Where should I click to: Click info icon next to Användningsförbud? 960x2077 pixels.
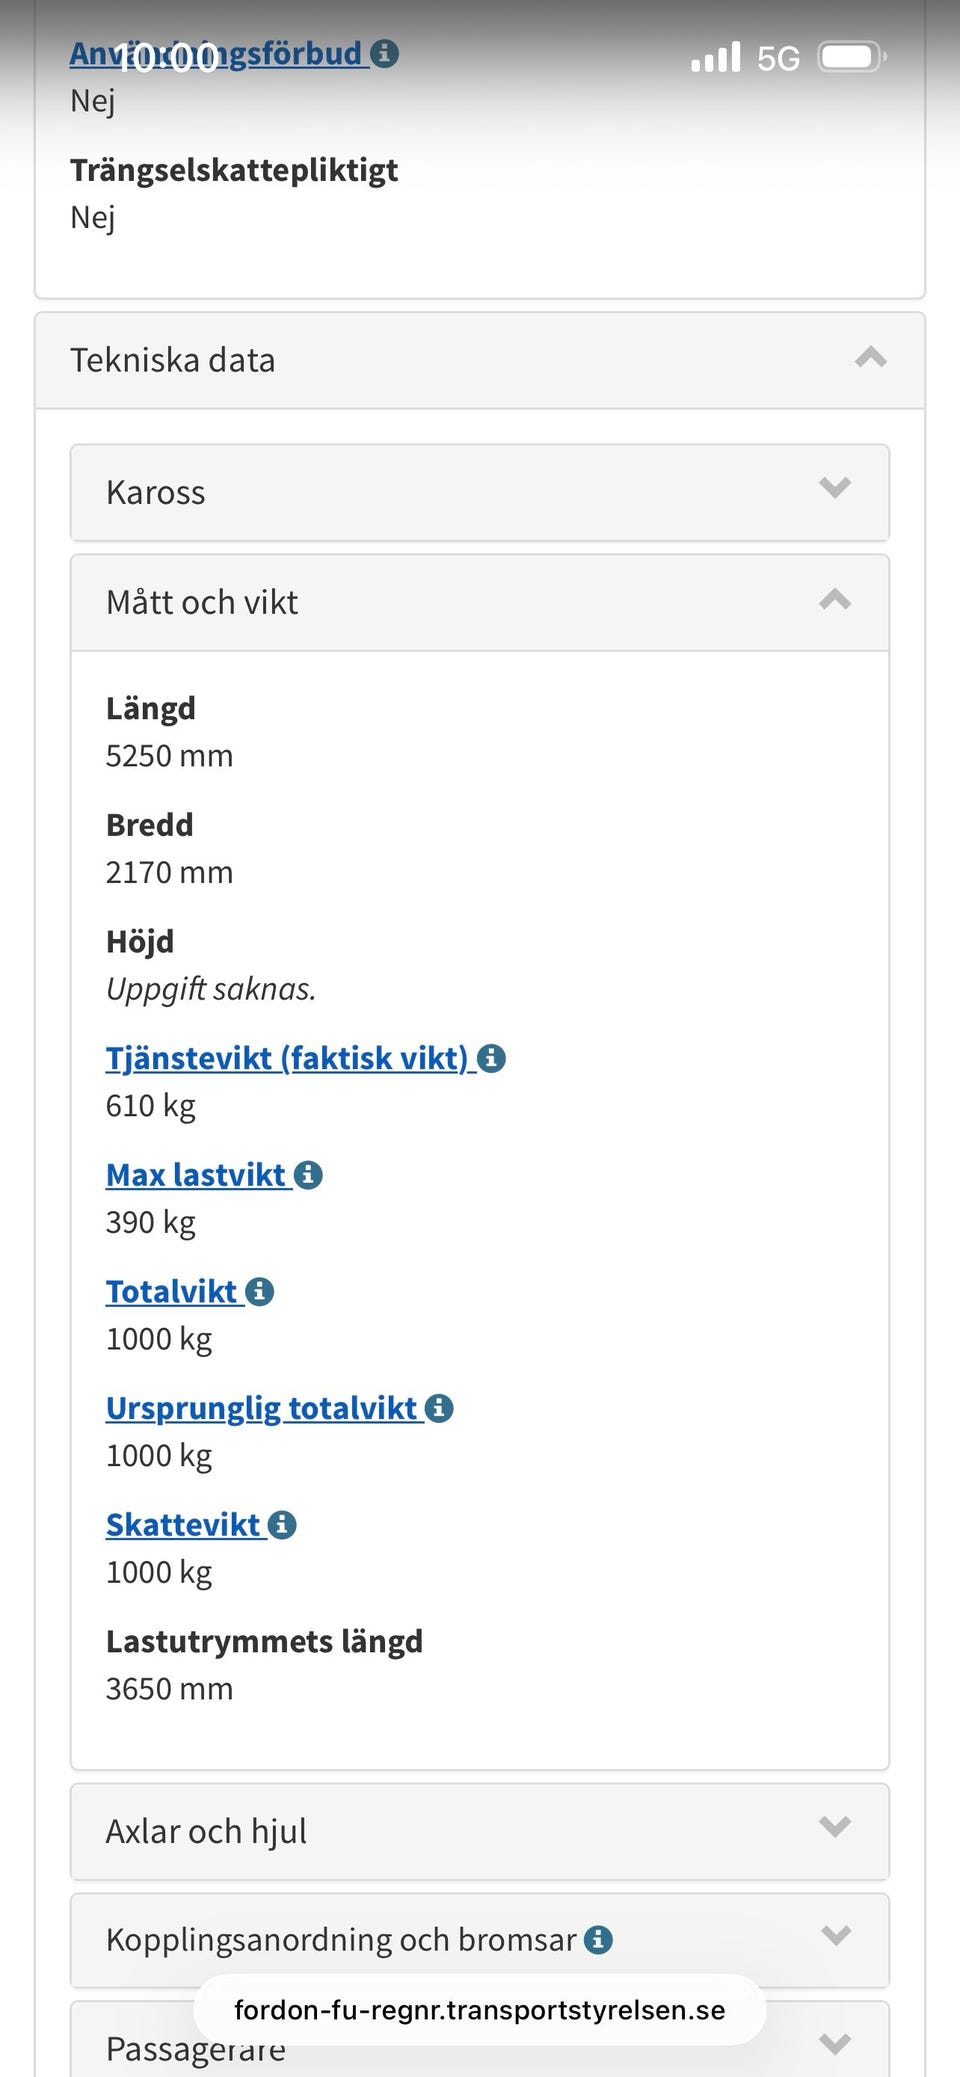[385, 53]
